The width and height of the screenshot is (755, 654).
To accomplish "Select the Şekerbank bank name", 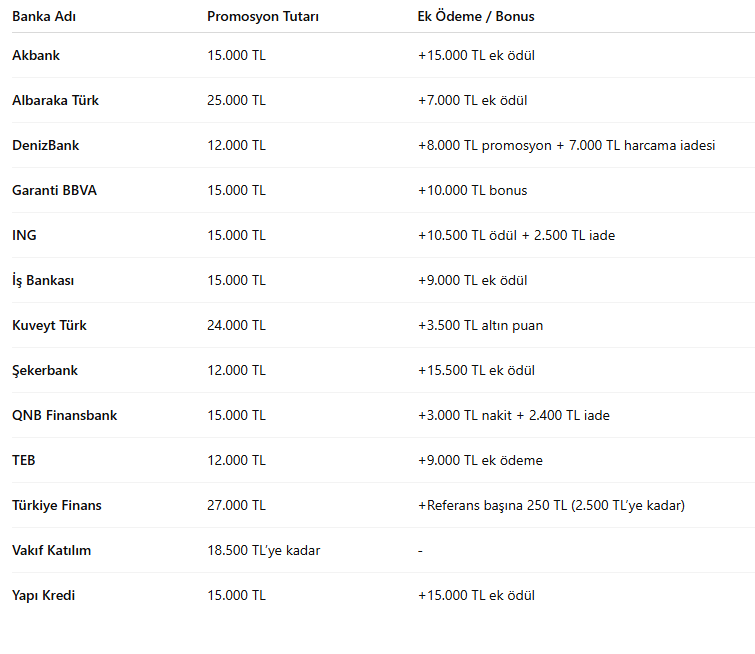I will (45, 370).
